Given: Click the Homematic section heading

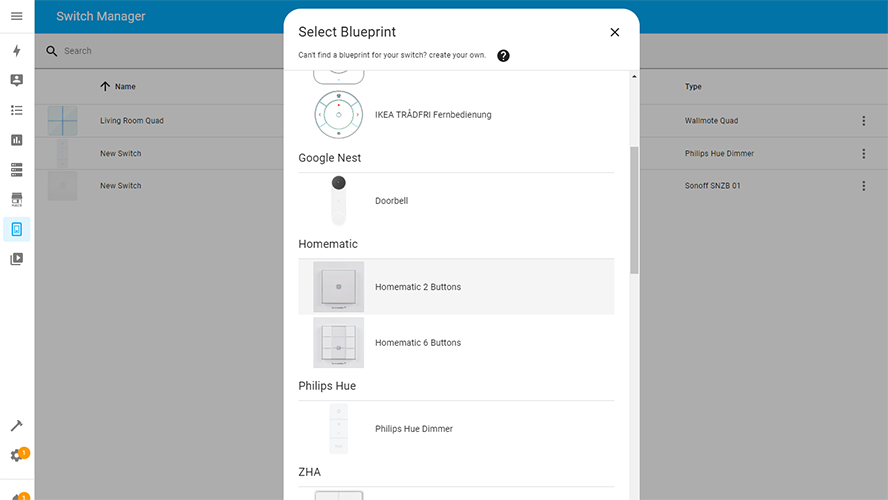Looking at the screenshot, I should point(328,244).
